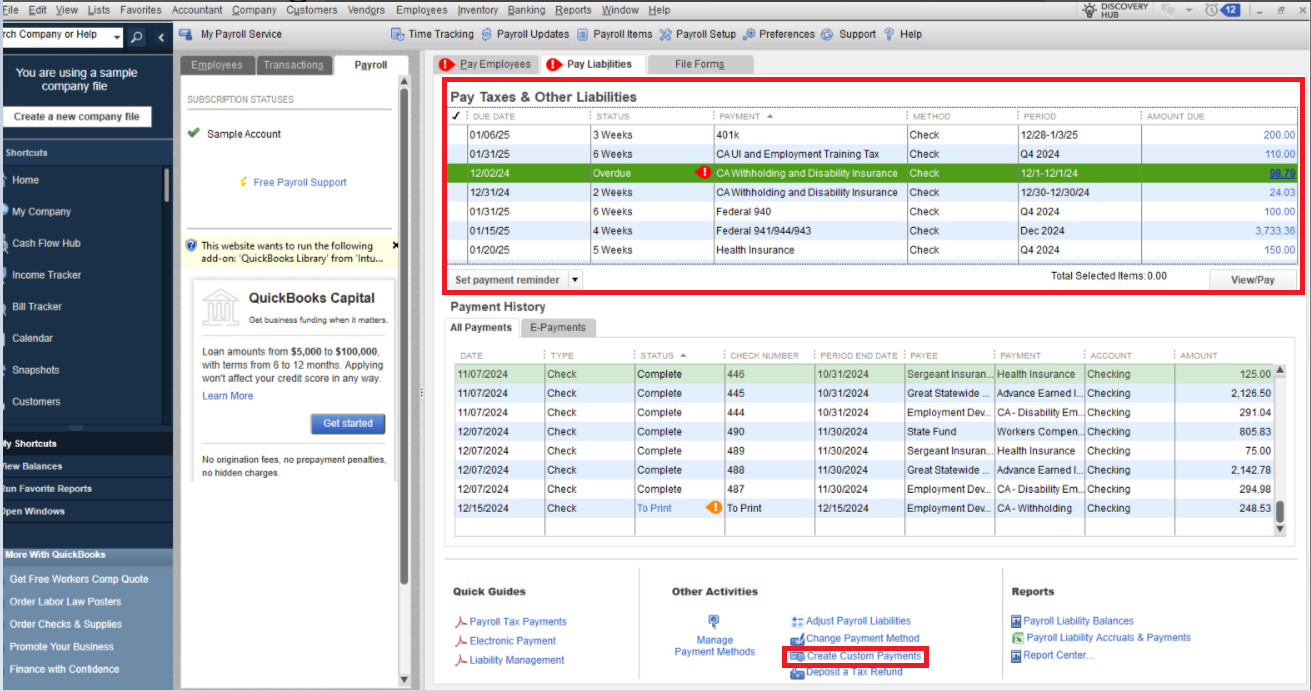Click the search magnifier icon
Image resolution: width=1311 pixels, height=691 pixels.
[137, 37]
